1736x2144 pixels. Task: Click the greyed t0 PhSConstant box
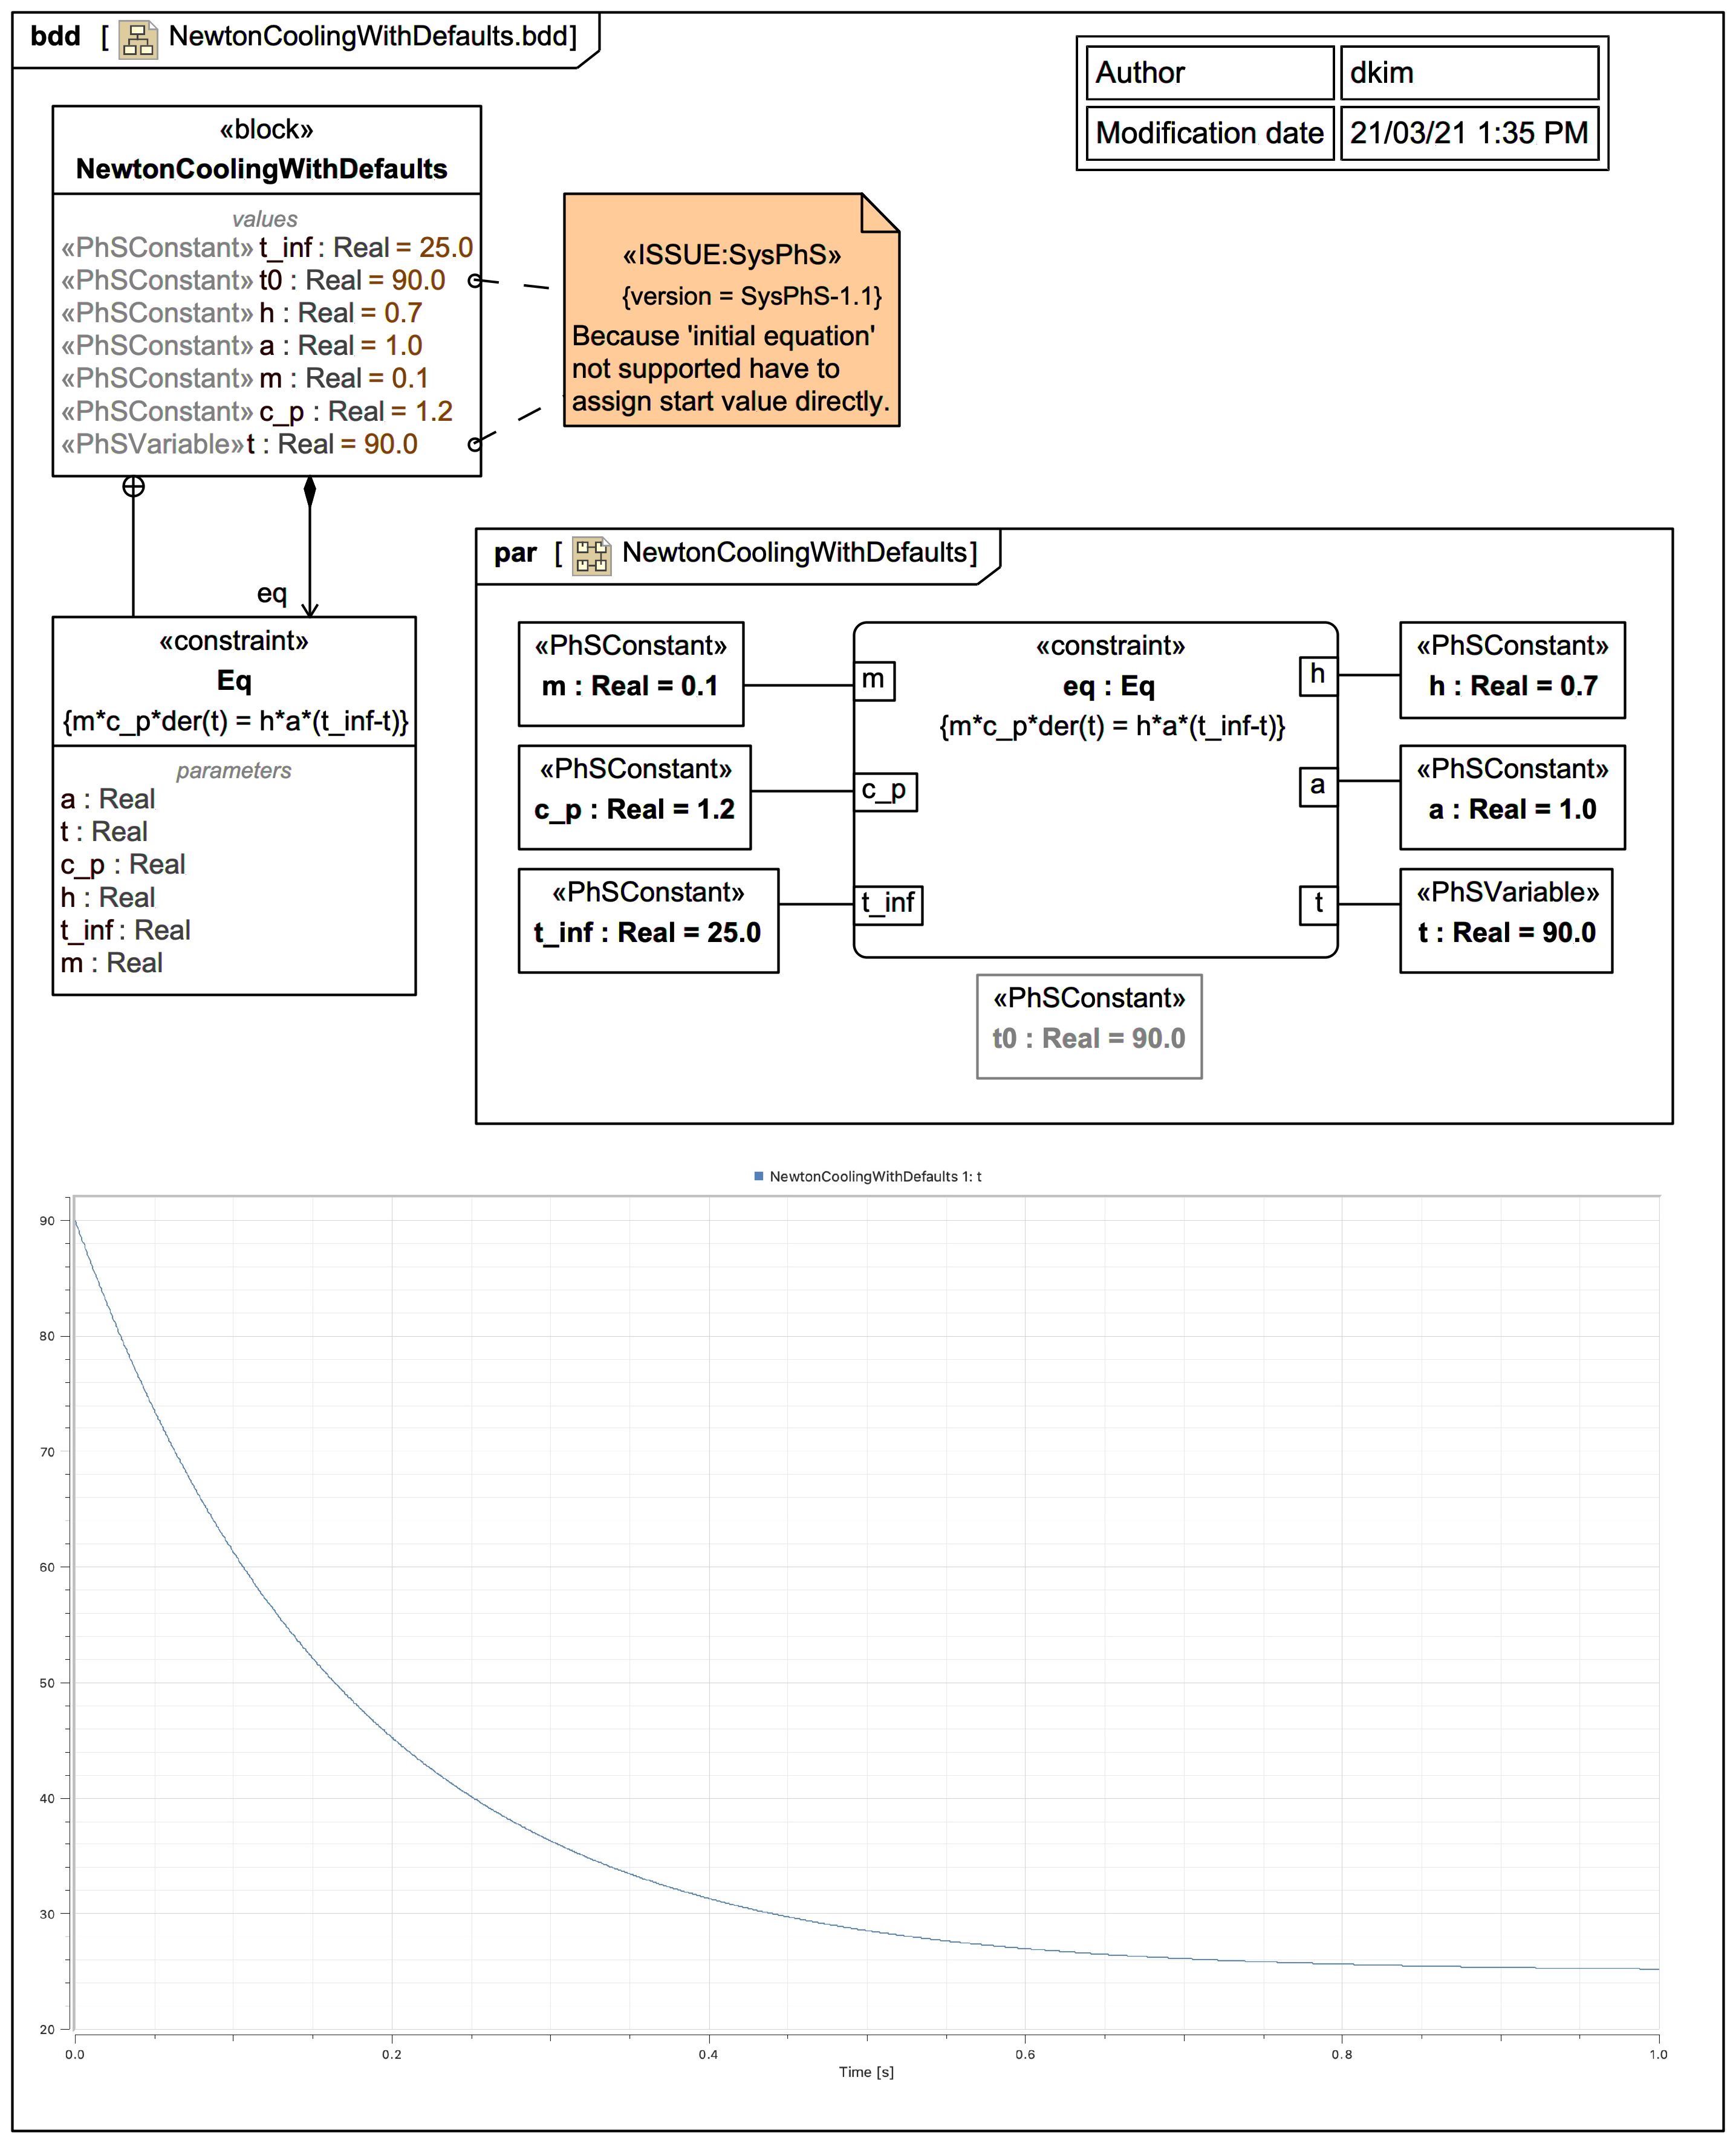coord(1088,1027)
